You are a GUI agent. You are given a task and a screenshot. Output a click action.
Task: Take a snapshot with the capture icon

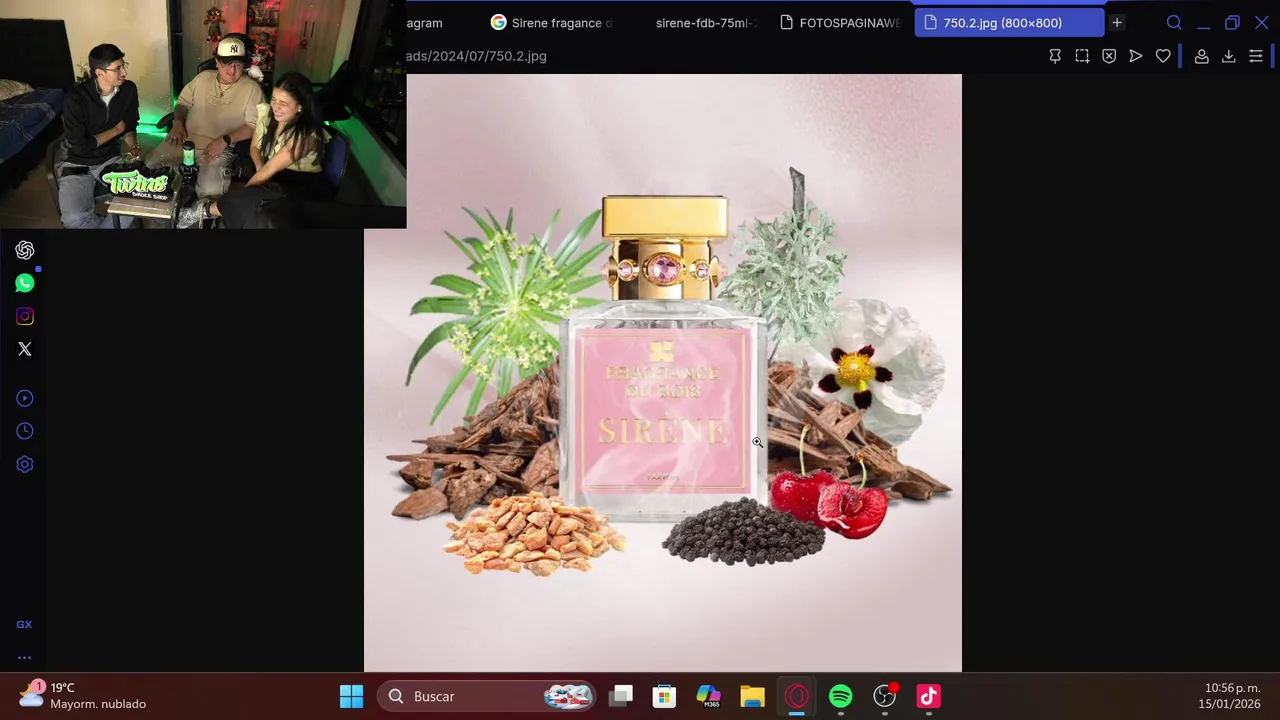click(1082, 56)
